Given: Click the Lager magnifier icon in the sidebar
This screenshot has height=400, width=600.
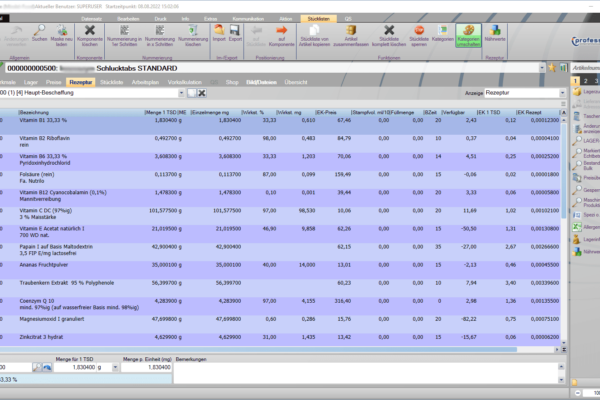Looking at the screenshot, I should [577, 141].
